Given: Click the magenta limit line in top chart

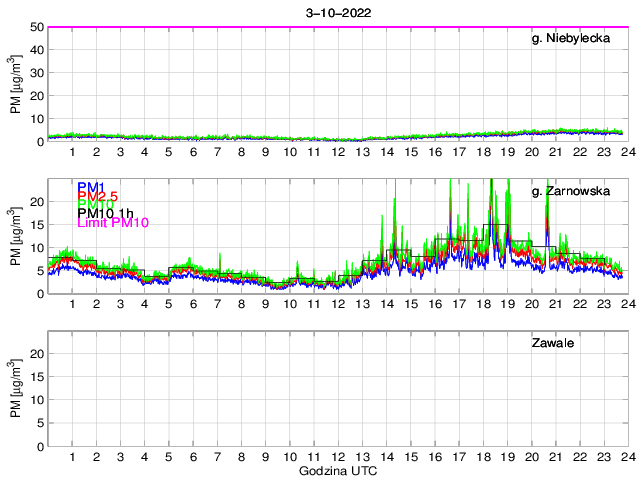Looking at the screenshot, I should 337,27.
